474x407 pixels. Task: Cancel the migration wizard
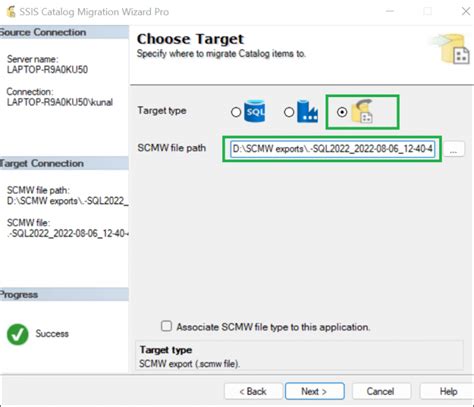[381, 391]
